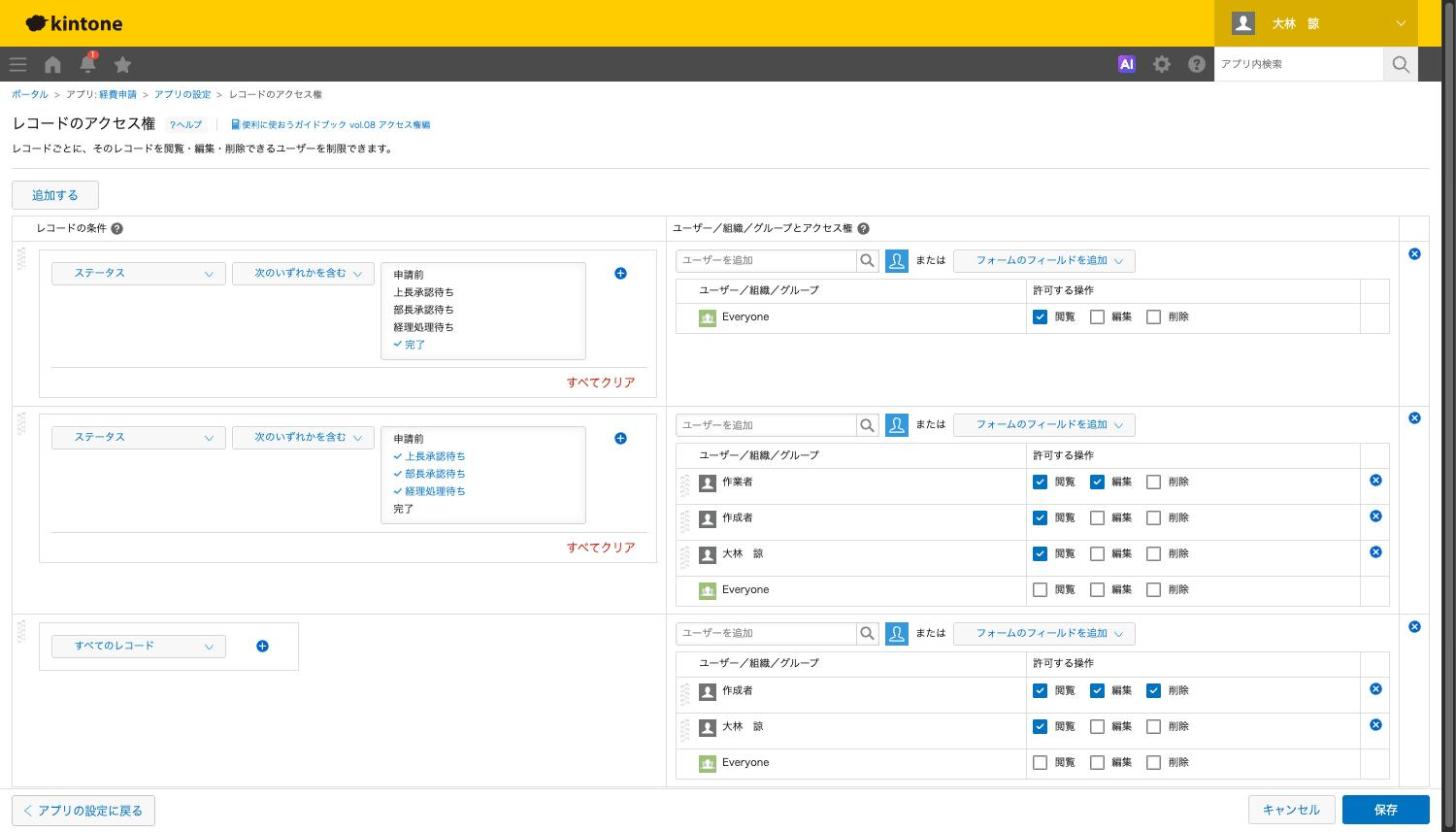Enable 閲覧 for Everyone in last rule

1040,762
